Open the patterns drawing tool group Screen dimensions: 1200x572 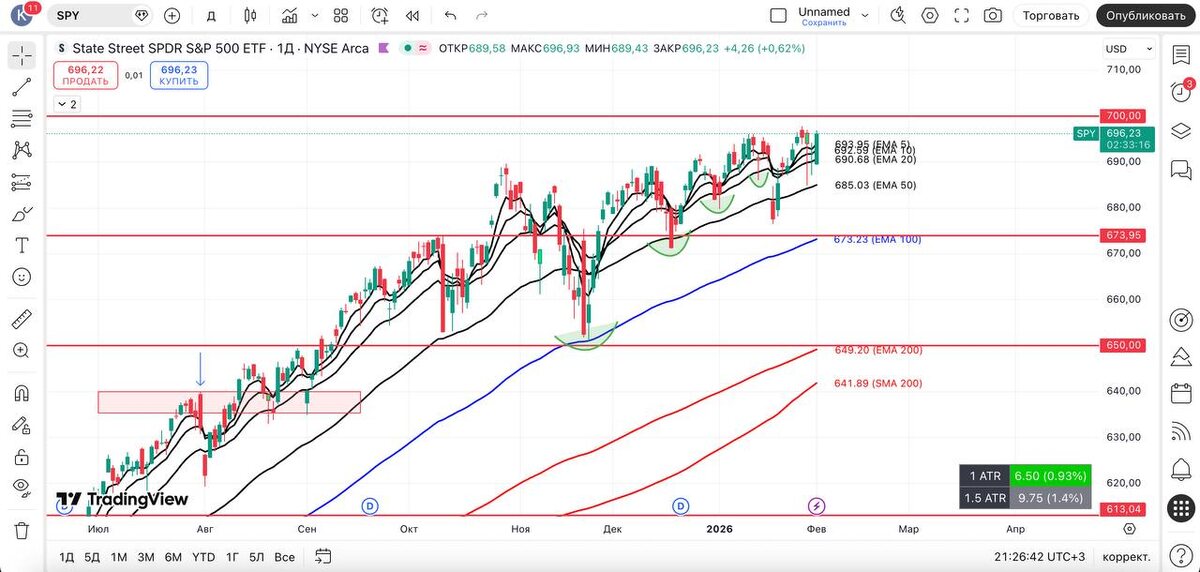click(x=22, y=151)
